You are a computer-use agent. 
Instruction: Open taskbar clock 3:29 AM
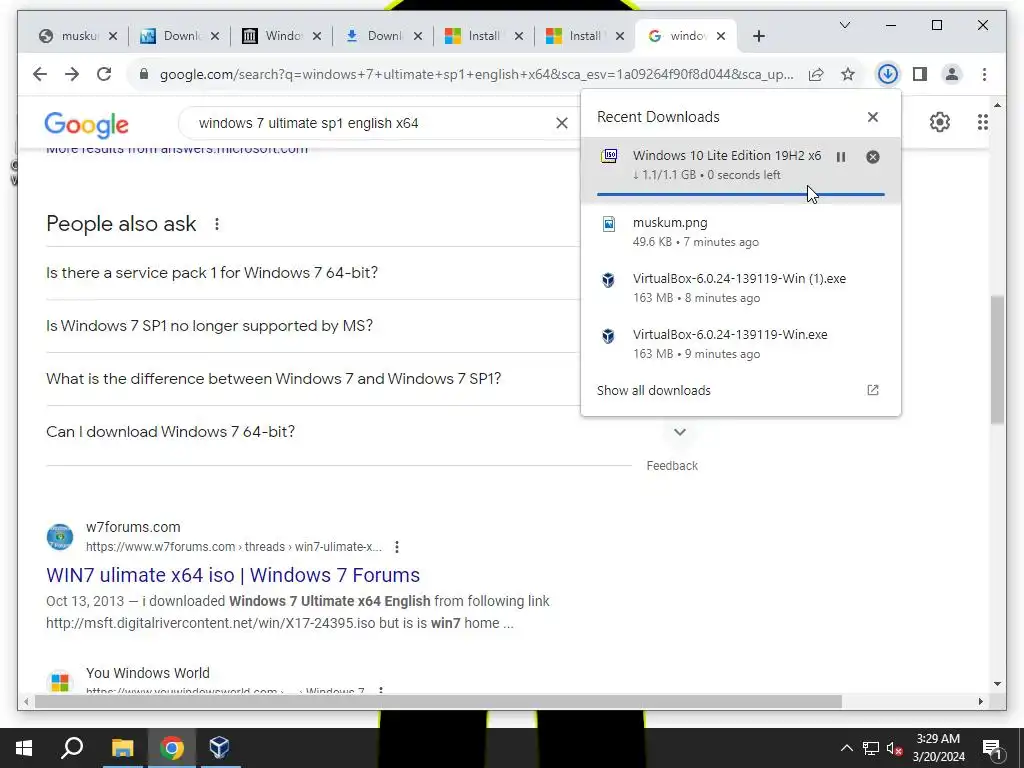[x=938, y=748]
